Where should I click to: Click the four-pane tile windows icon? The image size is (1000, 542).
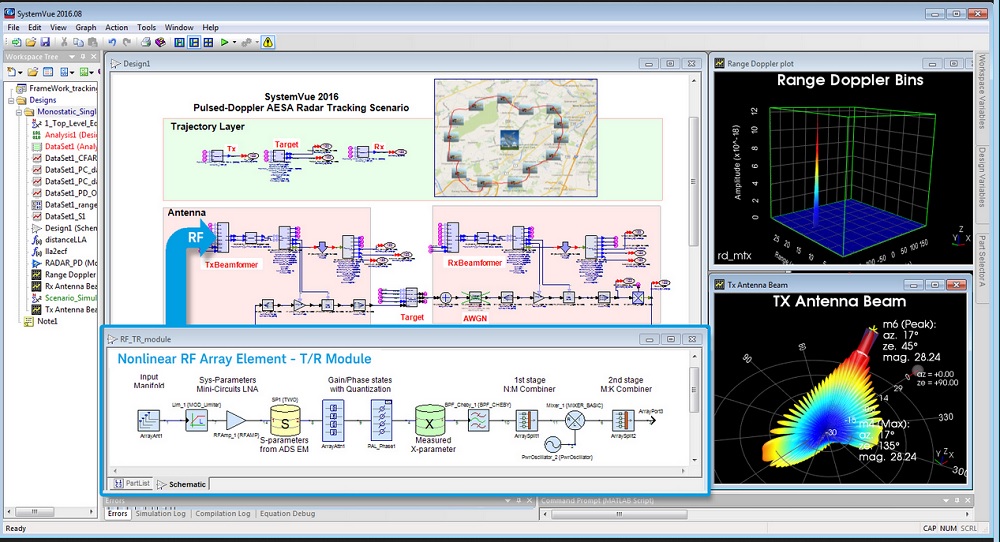(x=208, y=42)
